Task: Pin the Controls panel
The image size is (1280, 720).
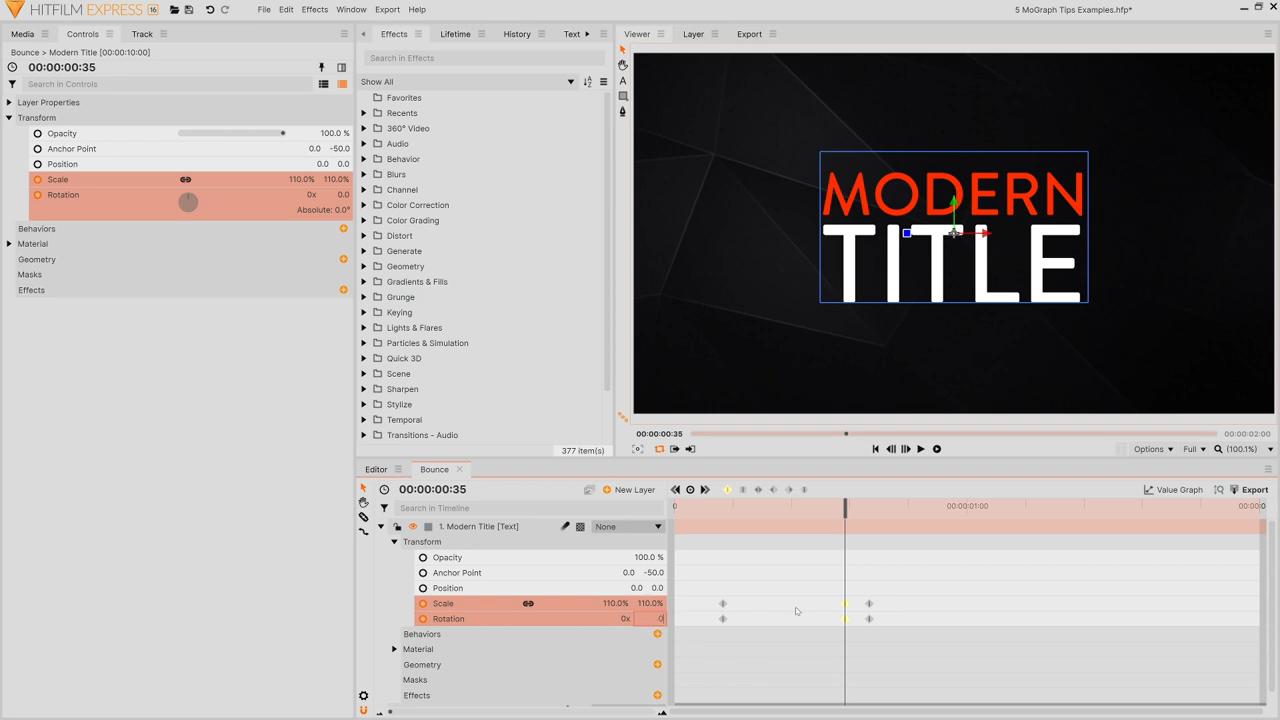Action: click(x=322, y=68)
